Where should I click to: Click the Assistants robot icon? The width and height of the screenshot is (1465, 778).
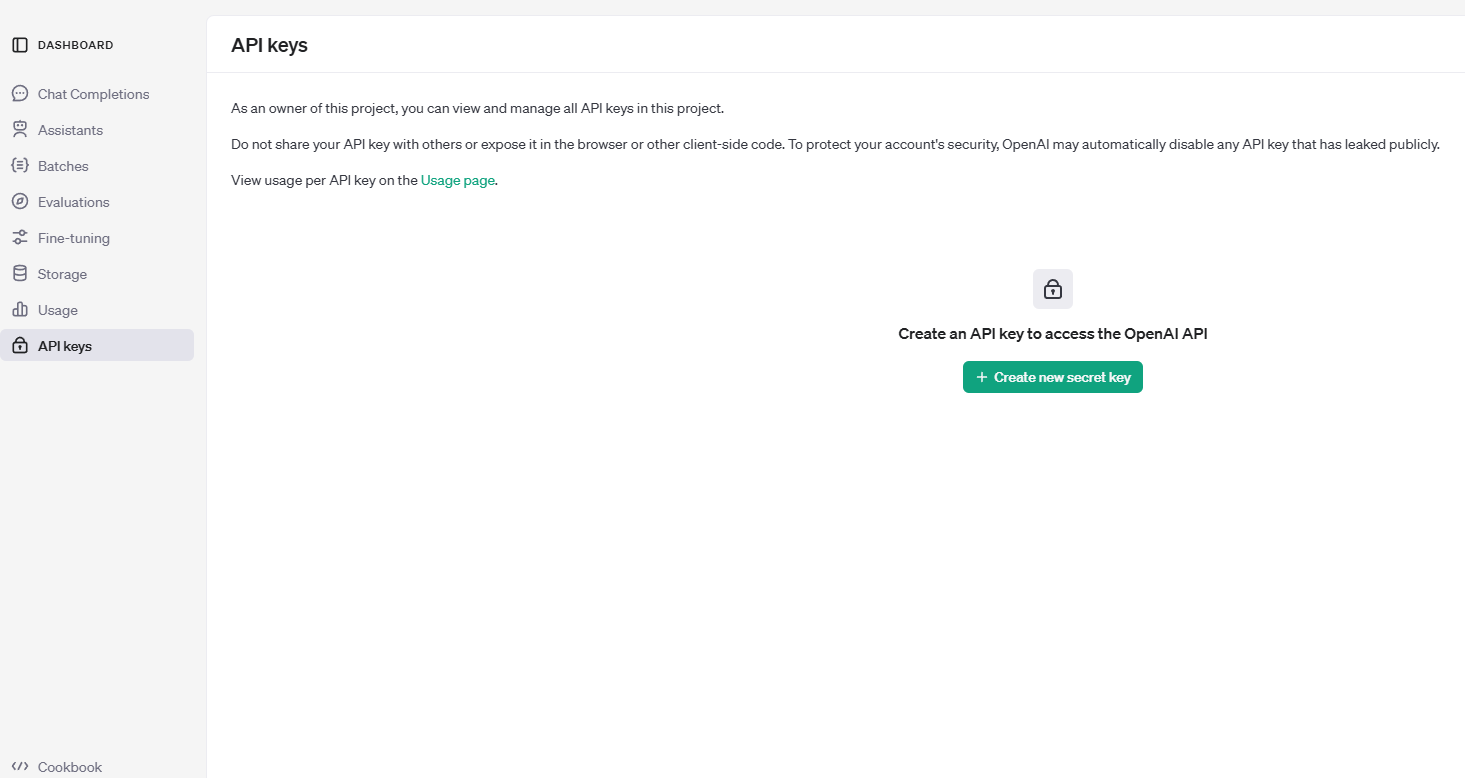click(20, 130)
